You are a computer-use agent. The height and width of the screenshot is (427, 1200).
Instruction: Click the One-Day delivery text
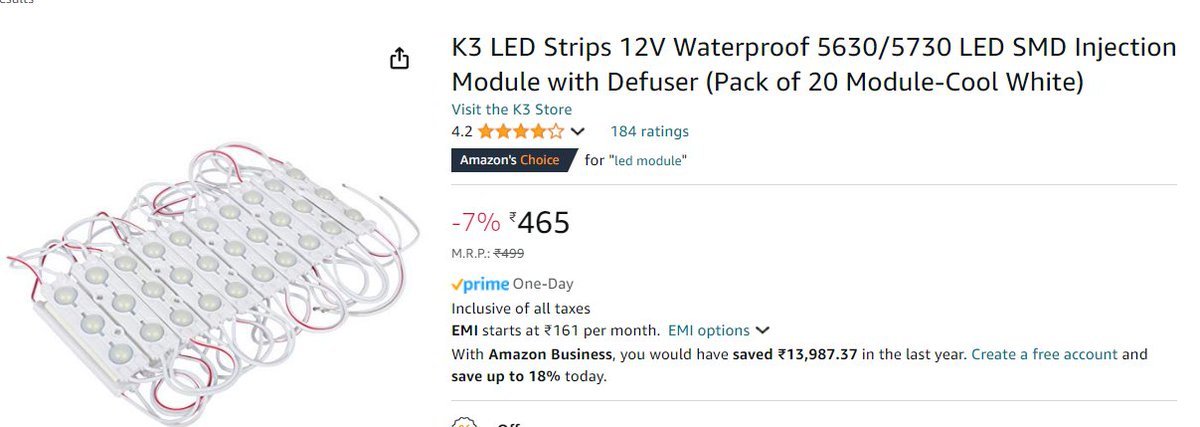543,284
